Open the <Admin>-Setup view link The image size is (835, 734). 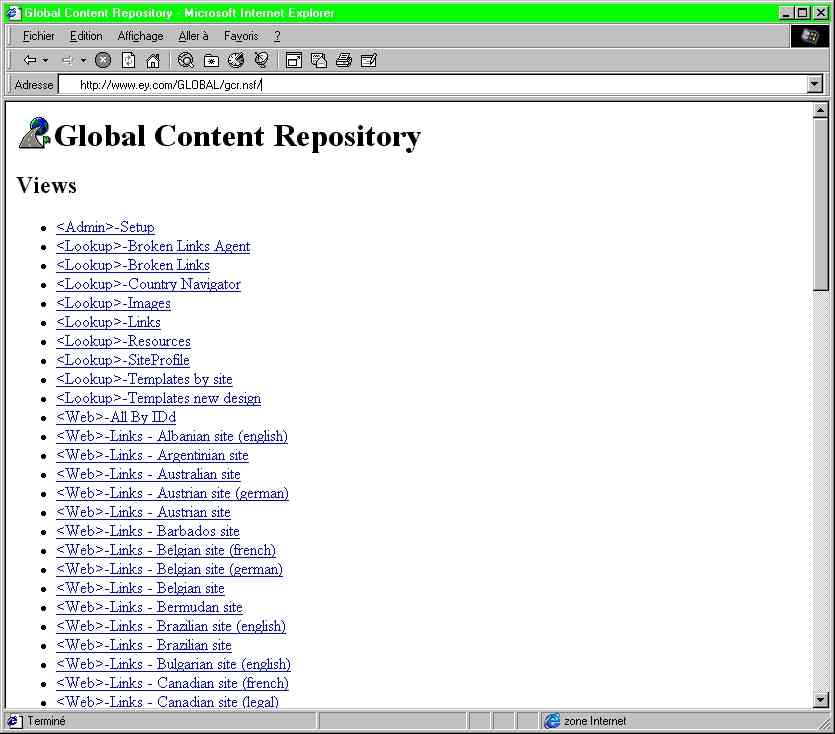(x=105, y=227)
